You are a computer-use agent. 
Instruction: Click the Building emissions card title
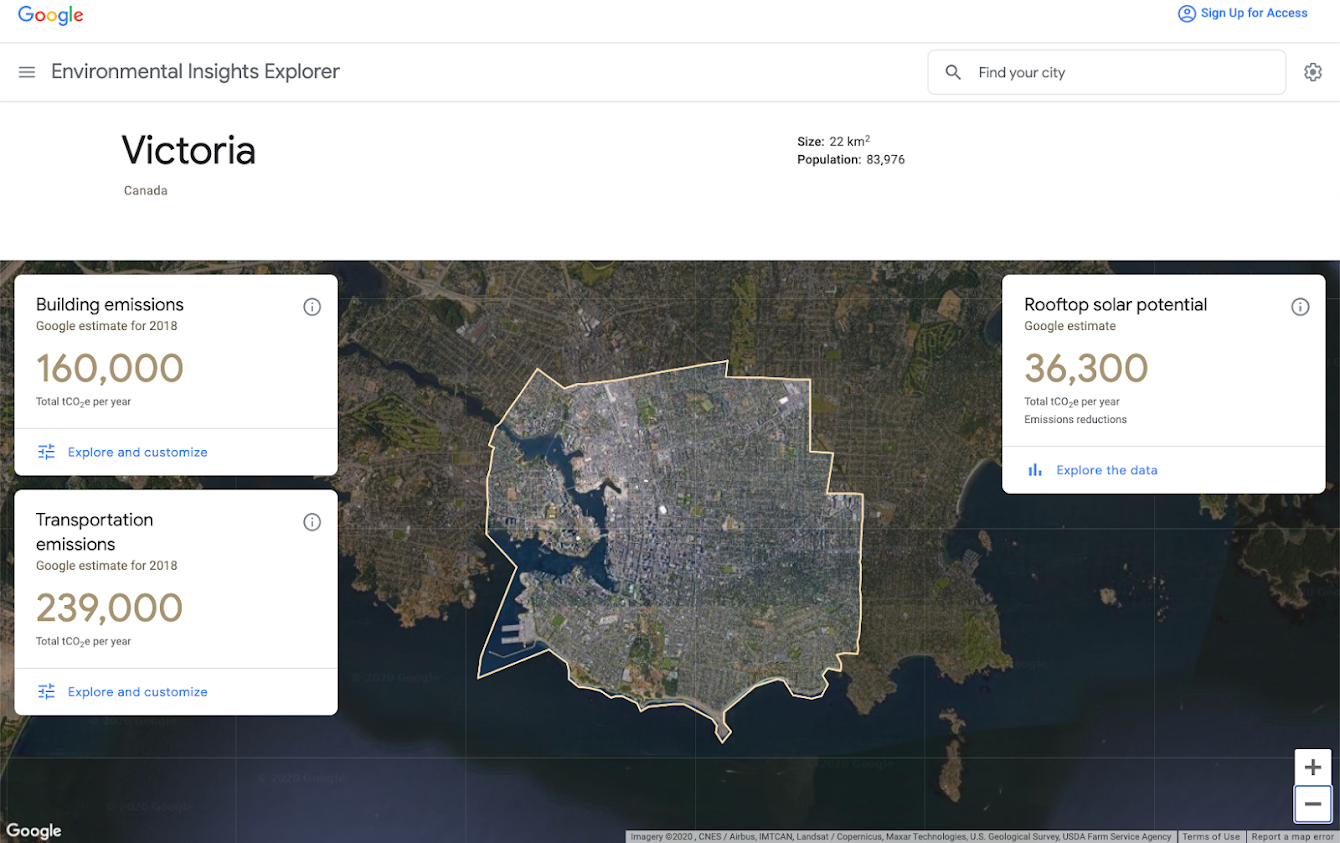[x=110, y=305]
